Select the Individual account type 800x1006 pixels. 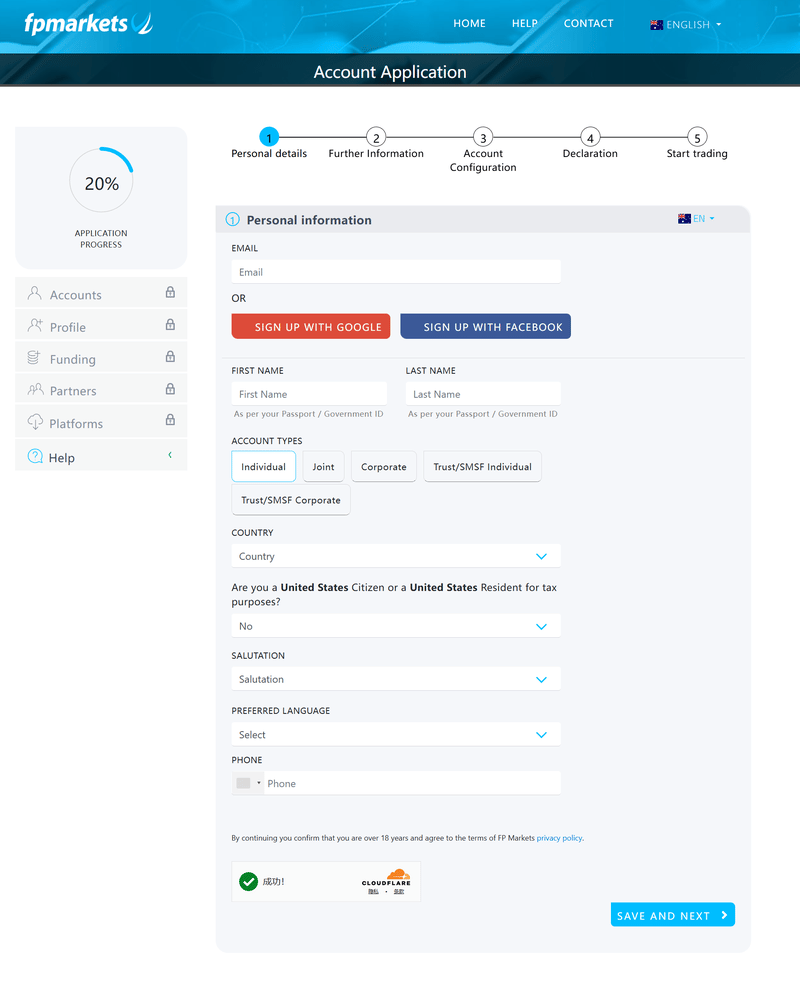click(x=263, y=467)
